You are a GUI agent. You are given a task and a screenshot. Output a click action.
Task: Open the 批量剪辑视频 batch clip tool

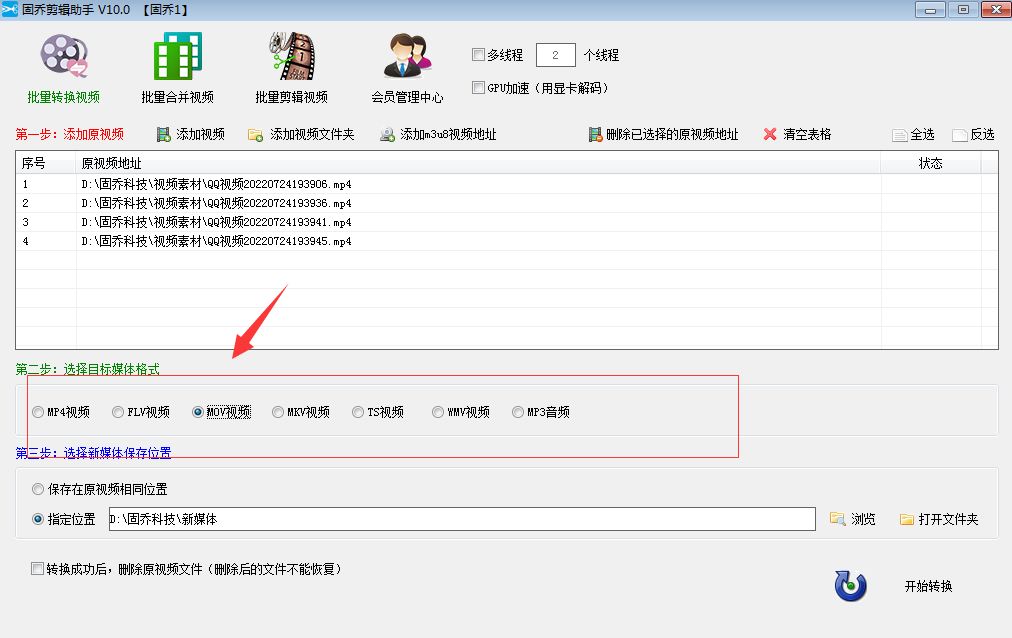click(292, 68)
